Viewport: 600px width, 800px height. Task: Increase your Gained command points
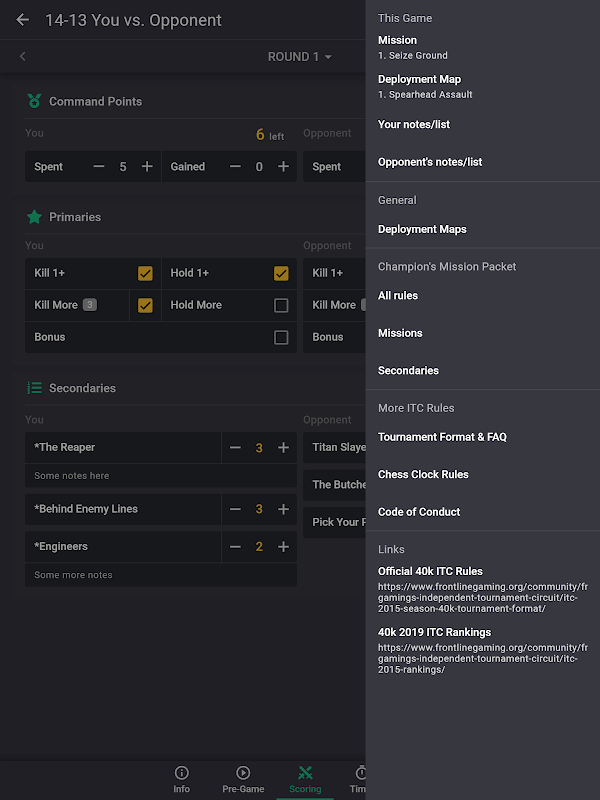pyautogui.click(x=283, y=167)
